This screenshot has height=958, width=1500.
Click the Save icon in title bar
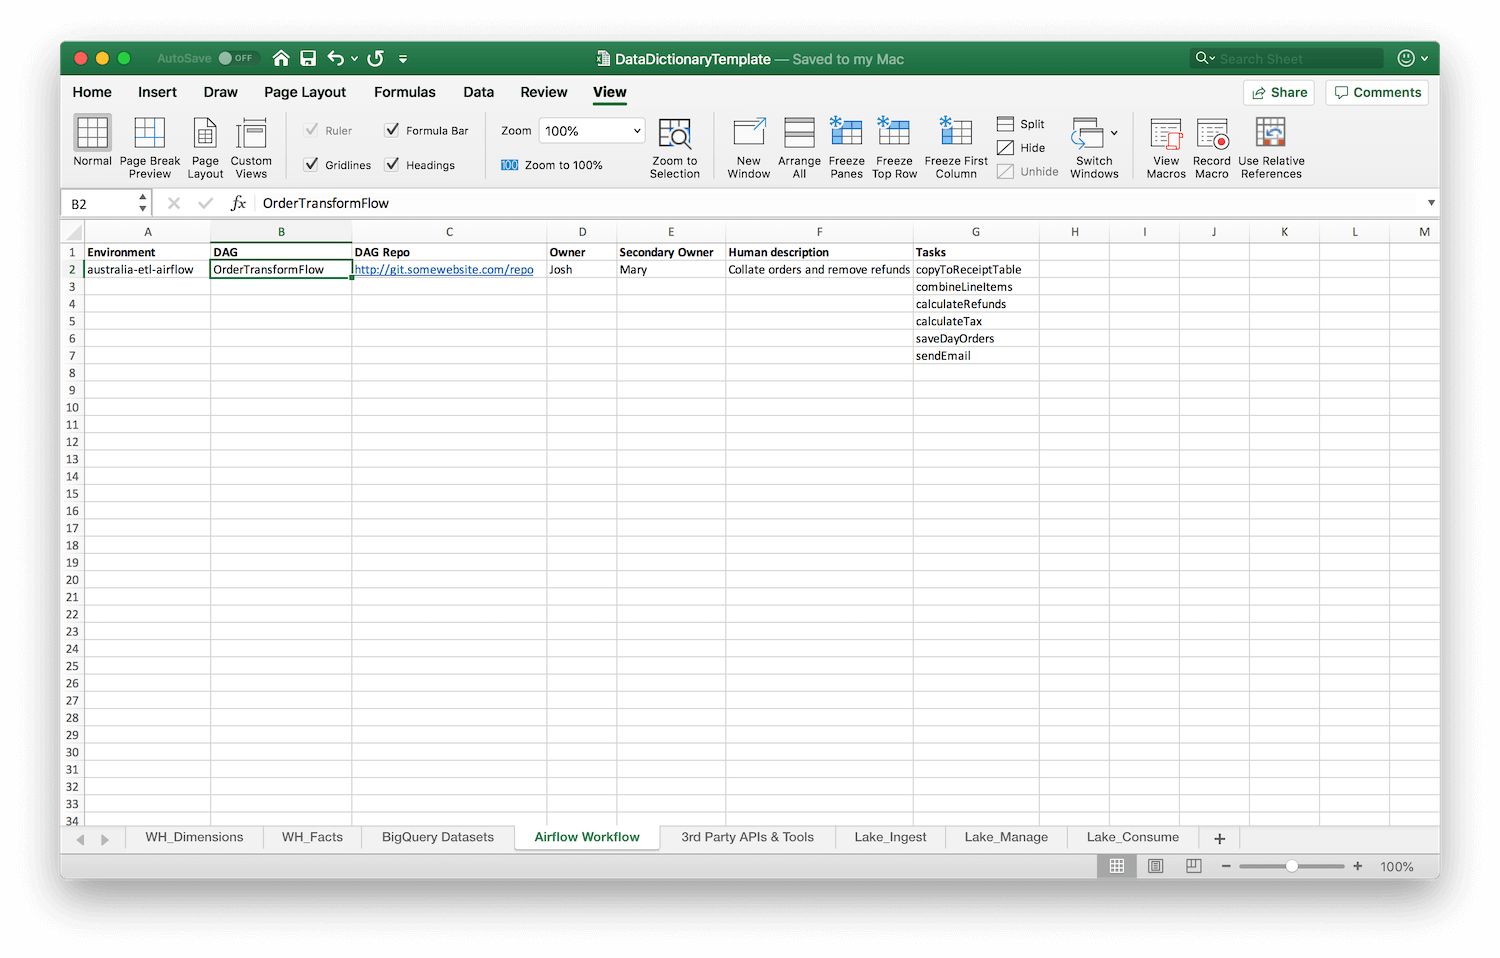coord(308,59)
